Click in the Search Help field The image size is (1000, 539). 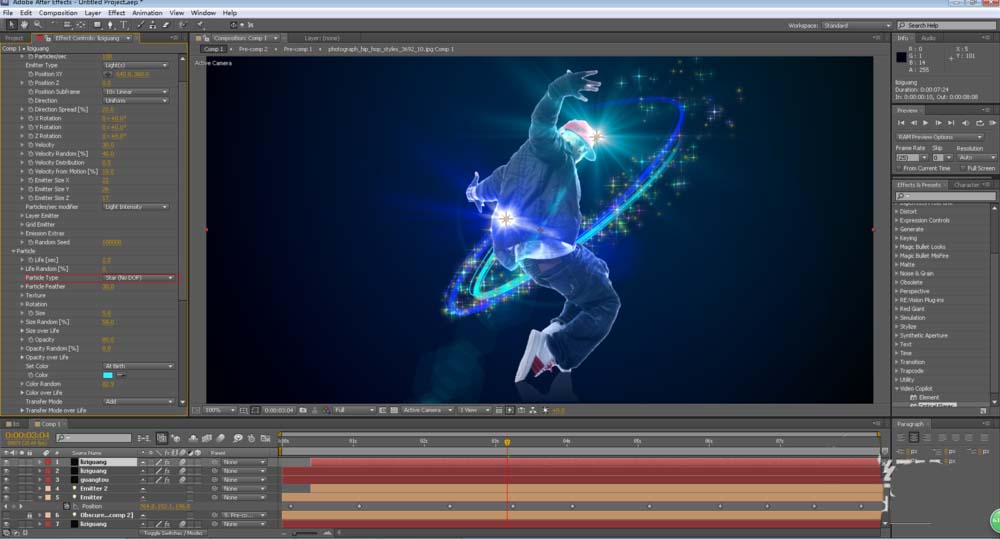(x=946, y=26)
